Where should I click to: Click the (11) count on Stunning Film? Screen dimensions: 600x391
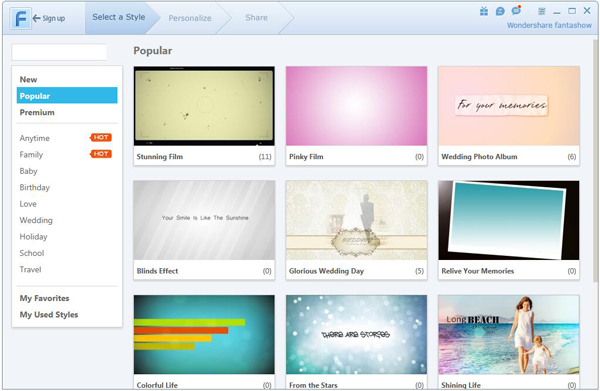(x=265, y=156)
